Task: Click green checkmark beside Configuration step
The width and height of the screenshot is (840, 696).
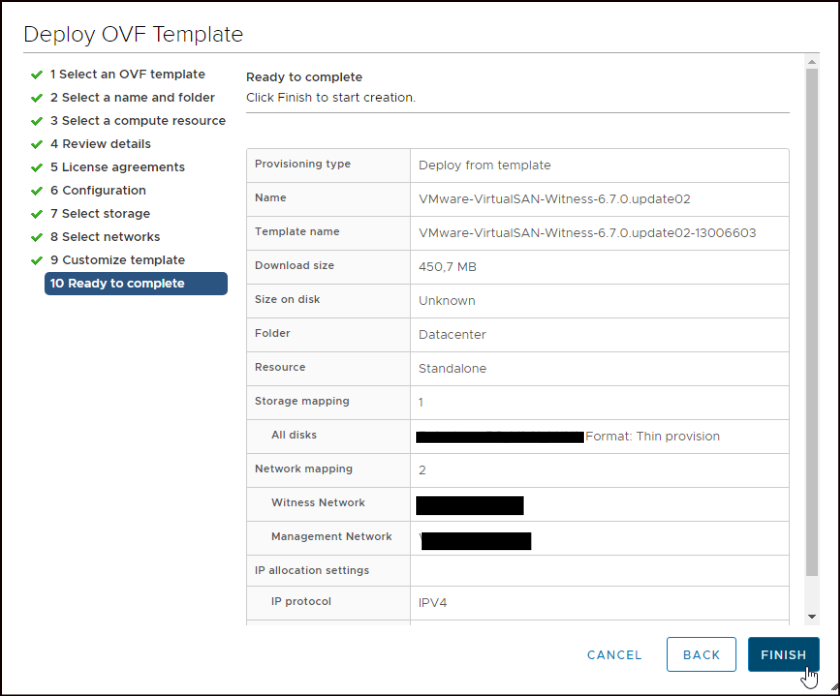Action: (37, 190)
